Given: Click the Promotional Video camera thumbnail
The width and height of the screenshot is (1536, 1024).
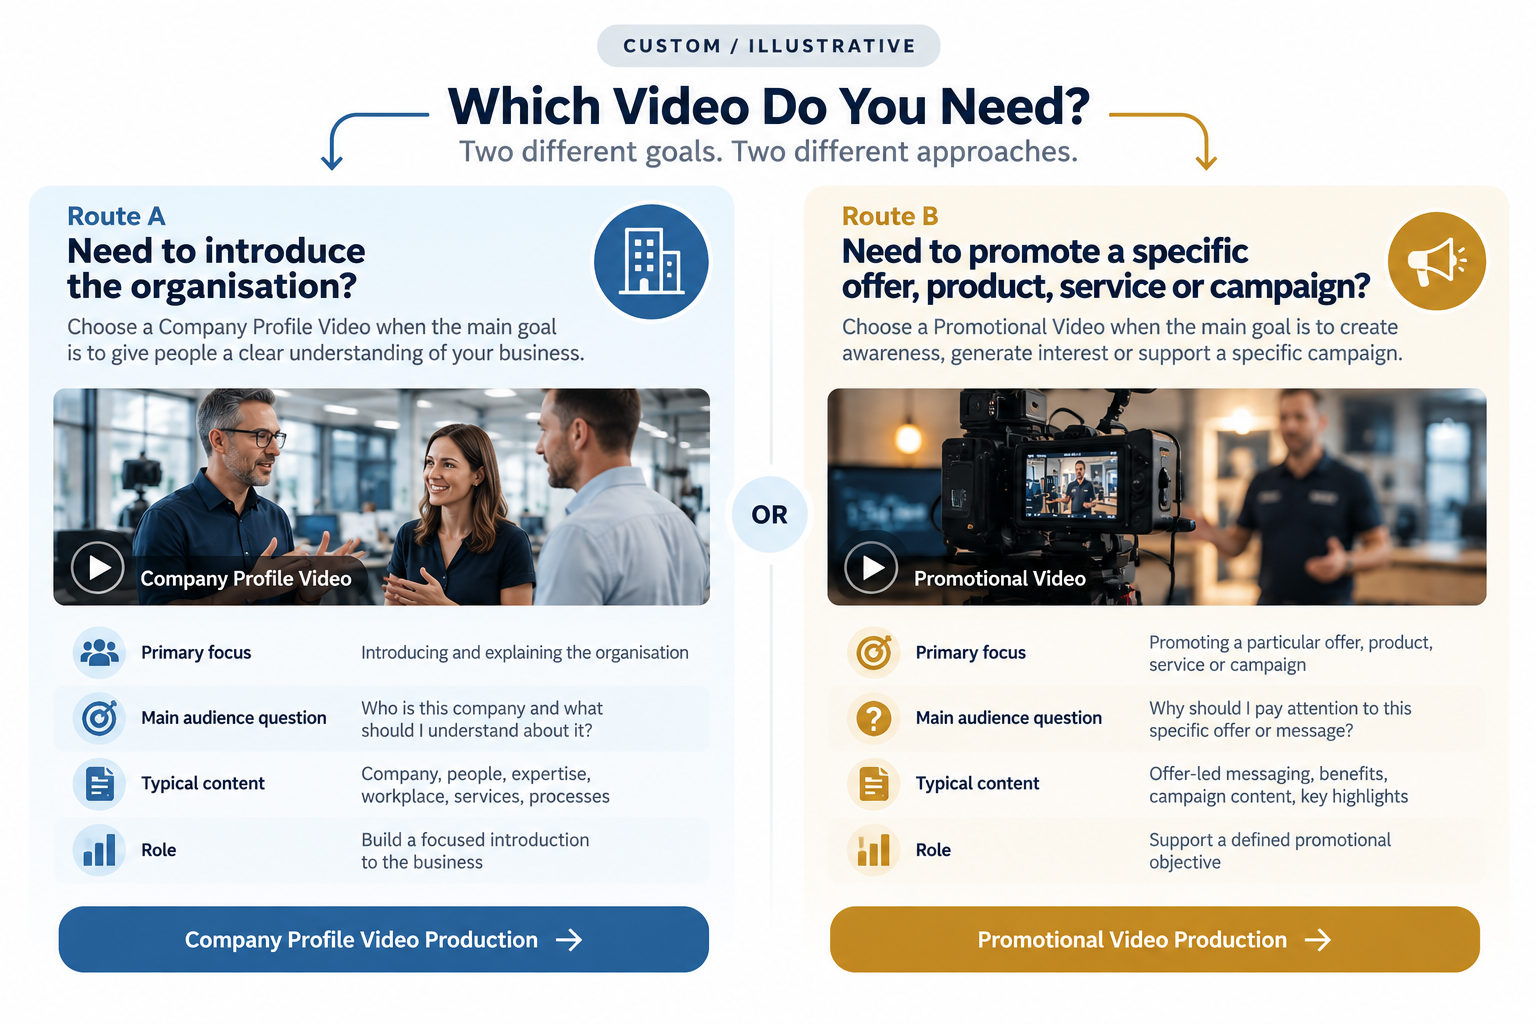Looking at the screenshot, I should (x=1157, y=497).
